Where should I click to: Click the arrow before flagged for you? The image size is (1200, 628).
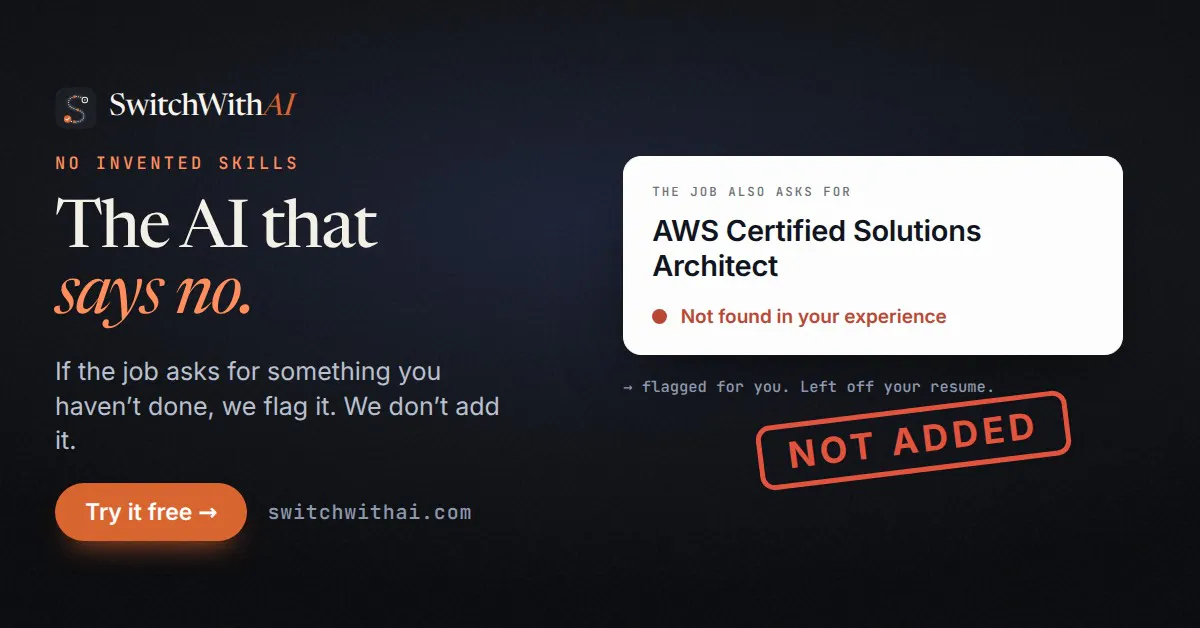coord(628,387)
